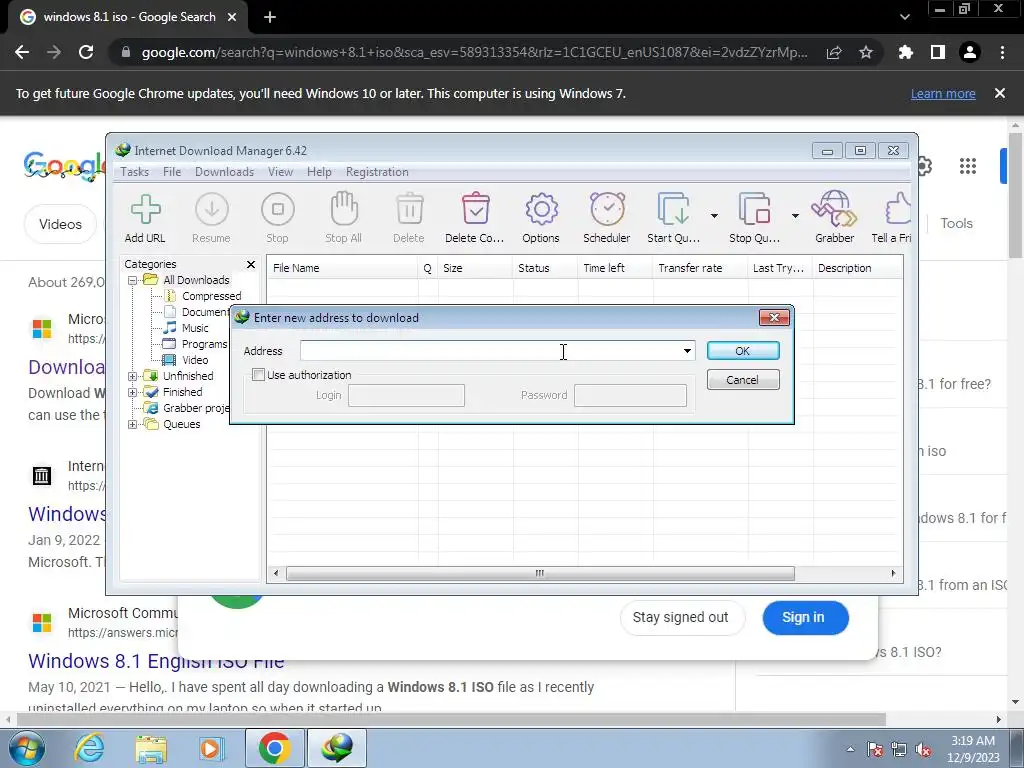Viewport: 1024px width, 768px height.
Task: Dismiss the Chrome update infobar
Action: [x=1000, y=93]
